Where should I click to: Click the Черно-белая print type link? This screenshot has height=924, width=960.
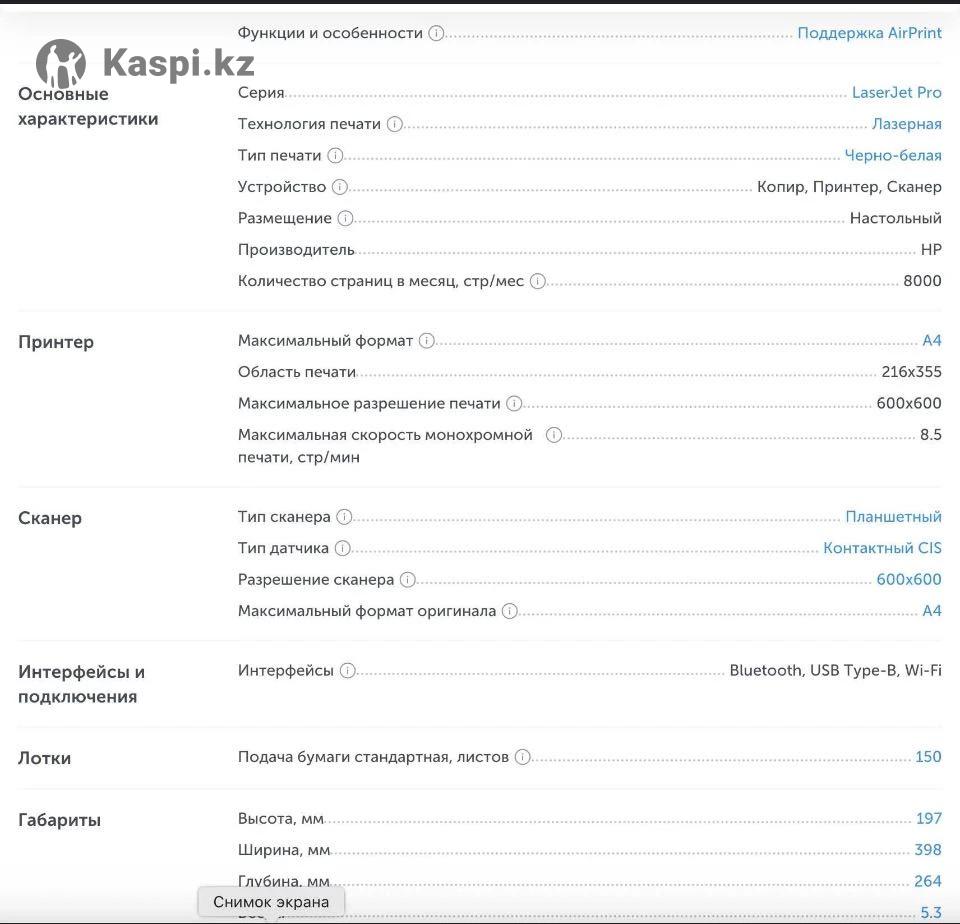coord(893,156)
